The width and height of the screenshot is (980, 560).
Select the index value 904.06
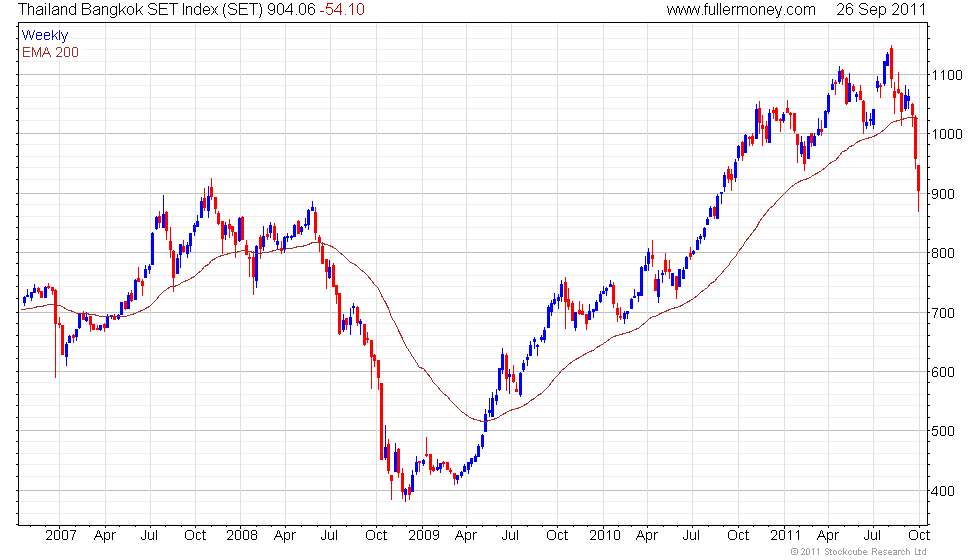(291, 10)
